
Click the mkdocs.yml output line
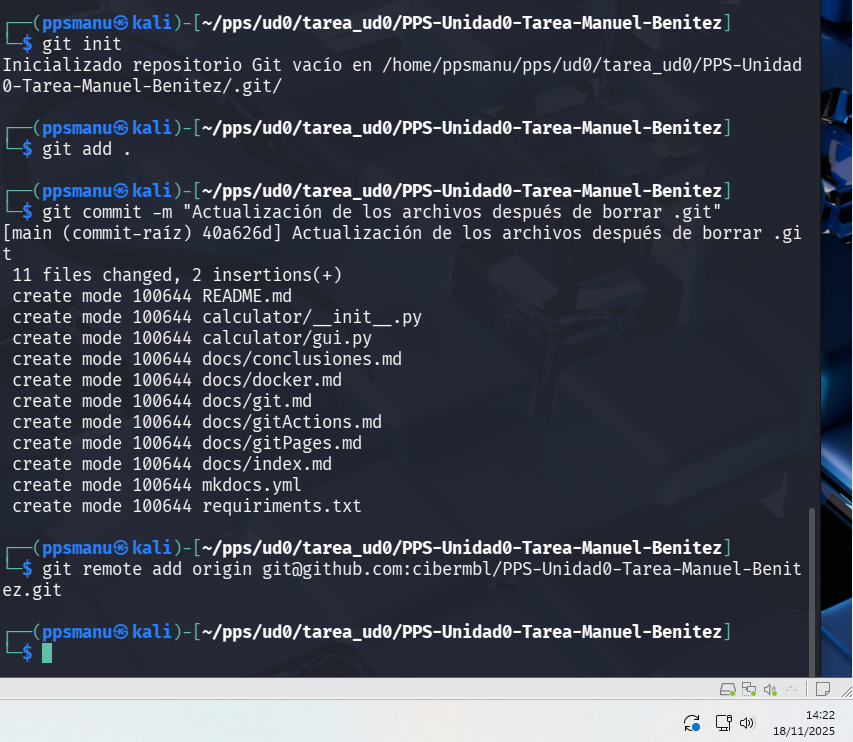[x=157, y=485]
